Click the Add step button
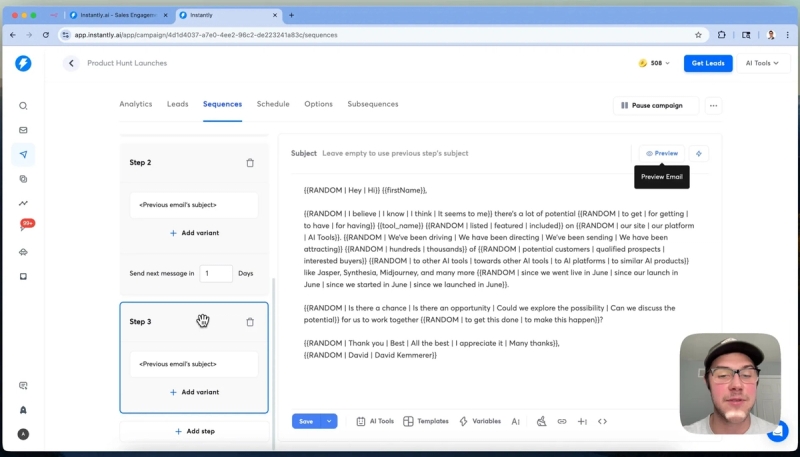 194,431
